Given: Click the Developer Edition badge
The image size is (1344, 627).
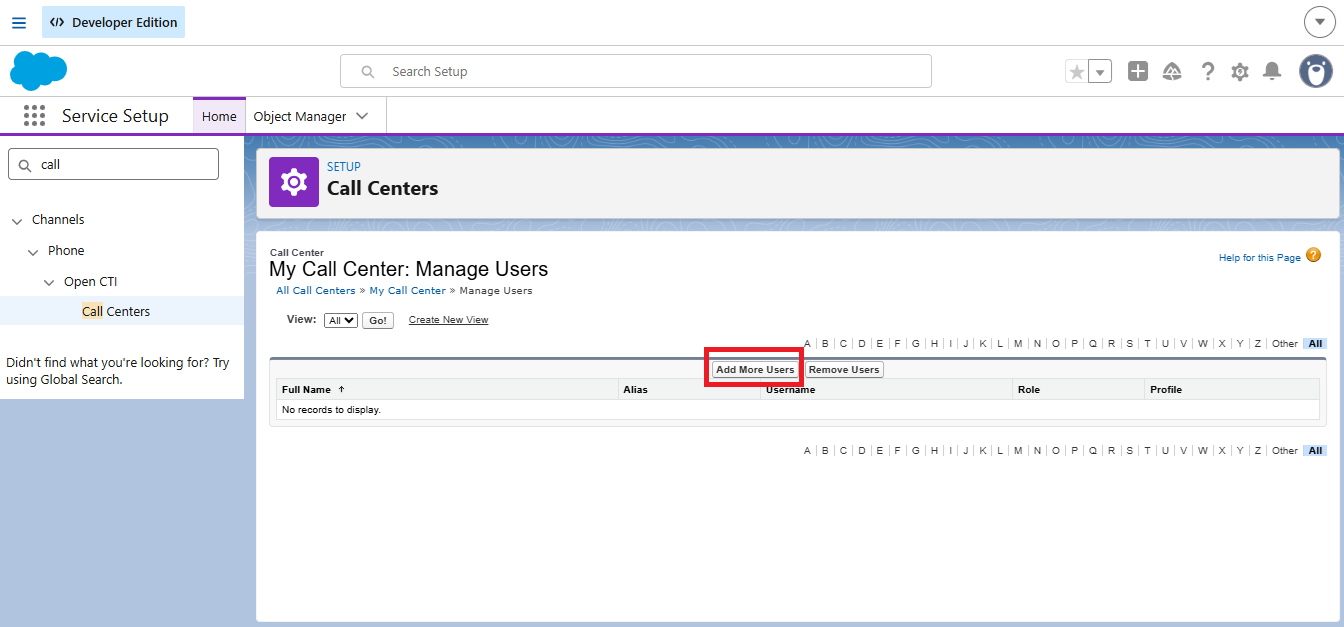Looking at the screenshot, I should coord(113,22).
